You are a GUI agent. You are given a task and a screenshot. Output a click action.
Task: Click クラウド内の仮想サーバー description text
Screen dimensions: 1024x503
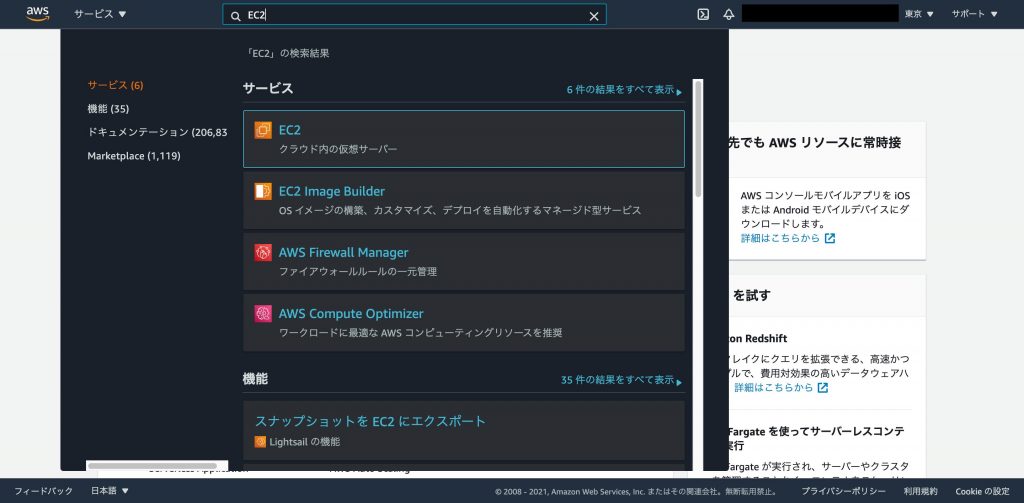[x=338, y=149]
